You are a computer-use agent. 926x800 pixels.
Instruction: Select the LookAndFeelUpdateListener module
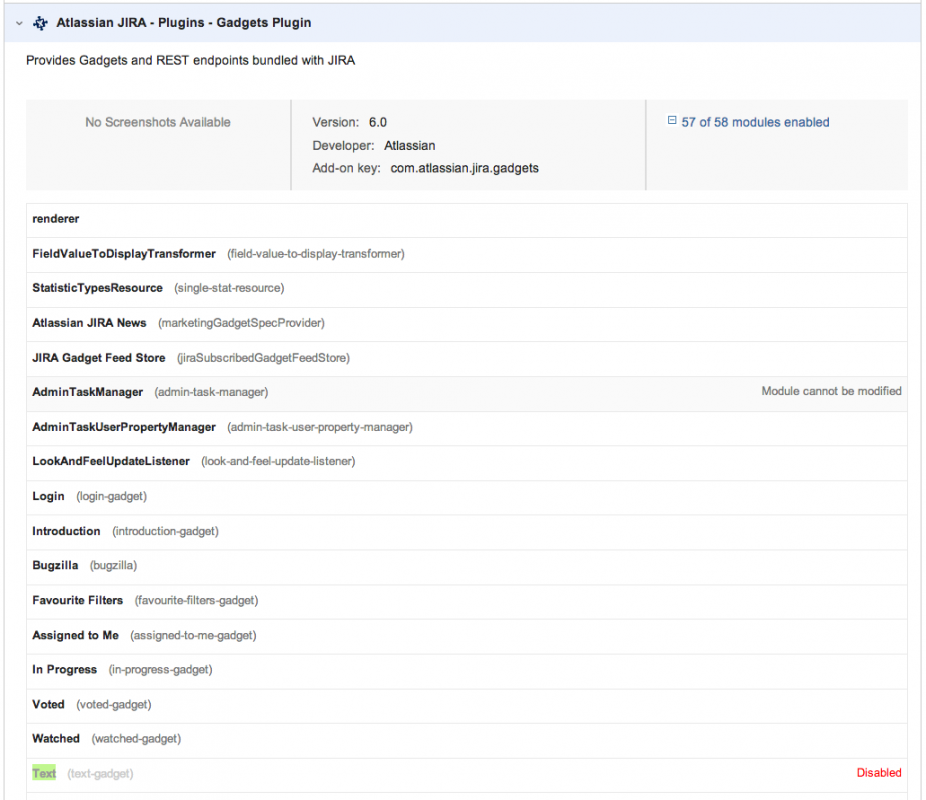(111, 461)
